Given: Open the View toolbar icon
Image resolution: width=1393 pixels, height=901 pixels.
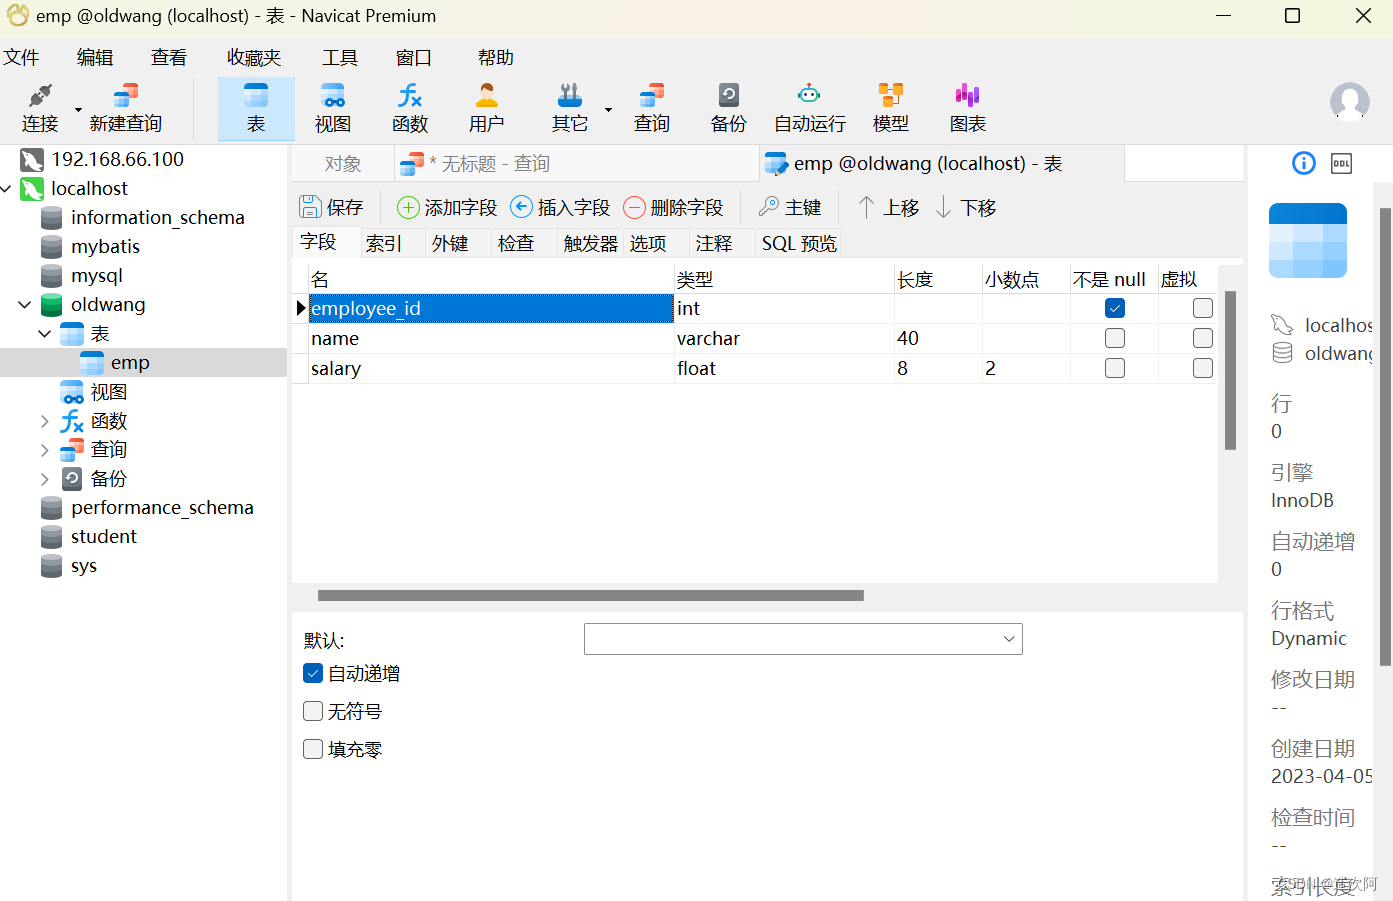Looking at the screenshot, I should click(333, 108).
